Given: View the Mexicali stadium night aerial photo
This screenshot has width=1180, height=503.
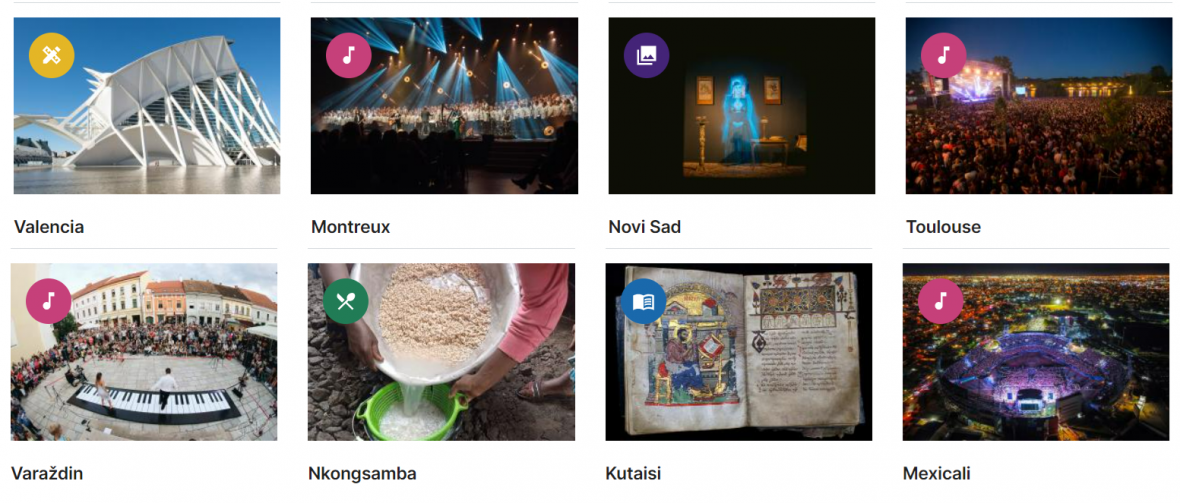Looking at the screenshot, I should tap(1036, 352).
